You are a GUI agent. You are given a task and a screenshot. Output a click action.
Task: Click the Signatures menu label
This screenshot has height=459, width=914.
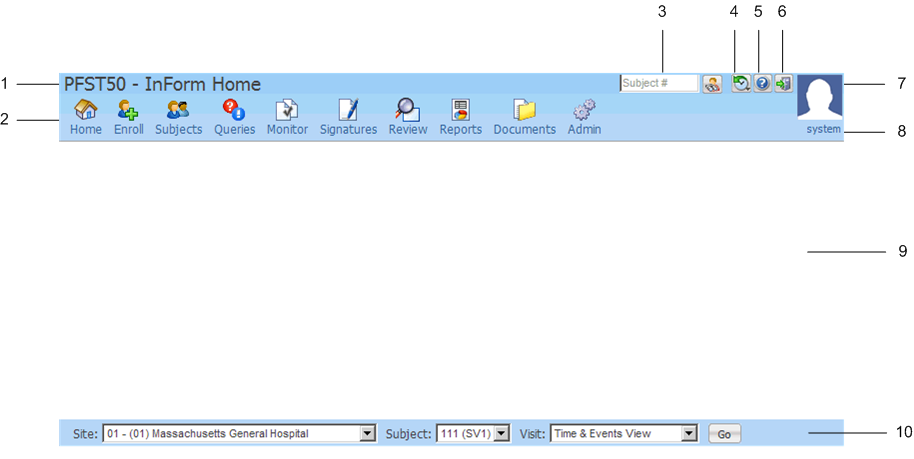348,129
